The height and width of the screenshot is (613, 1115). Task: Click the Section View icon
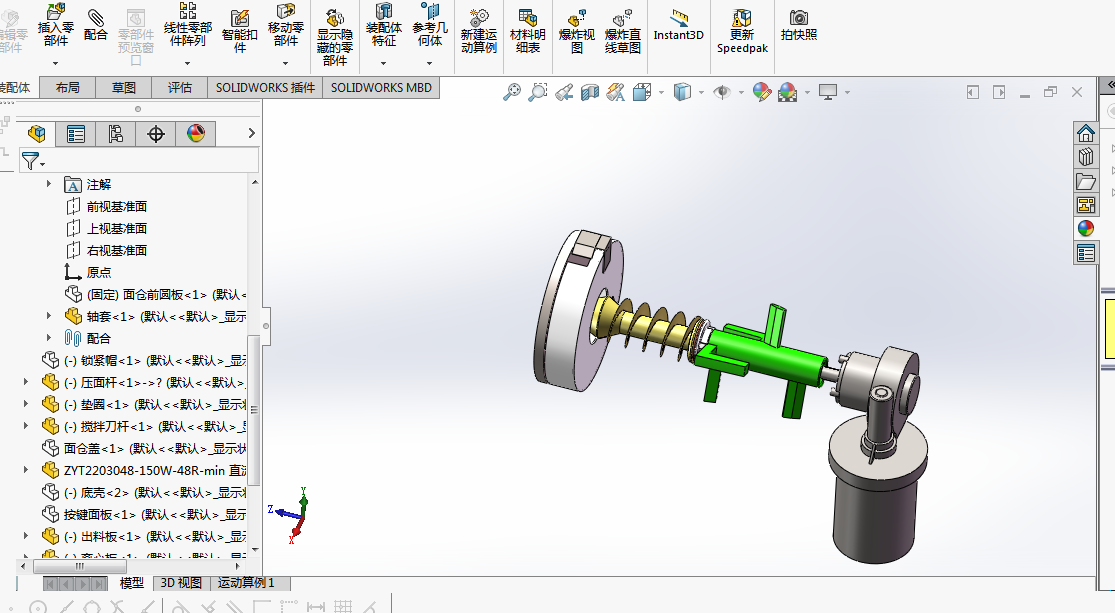point(589,92)
